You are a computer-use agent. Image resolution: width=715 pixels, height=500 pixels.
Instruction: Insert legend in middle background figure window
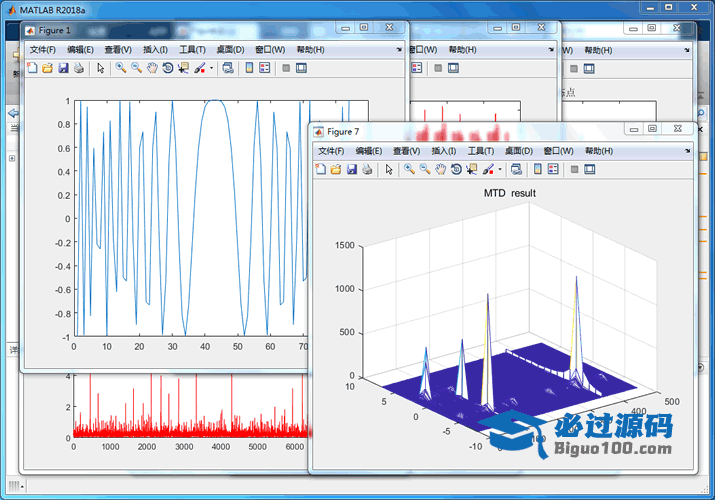(x=417, y=68)
